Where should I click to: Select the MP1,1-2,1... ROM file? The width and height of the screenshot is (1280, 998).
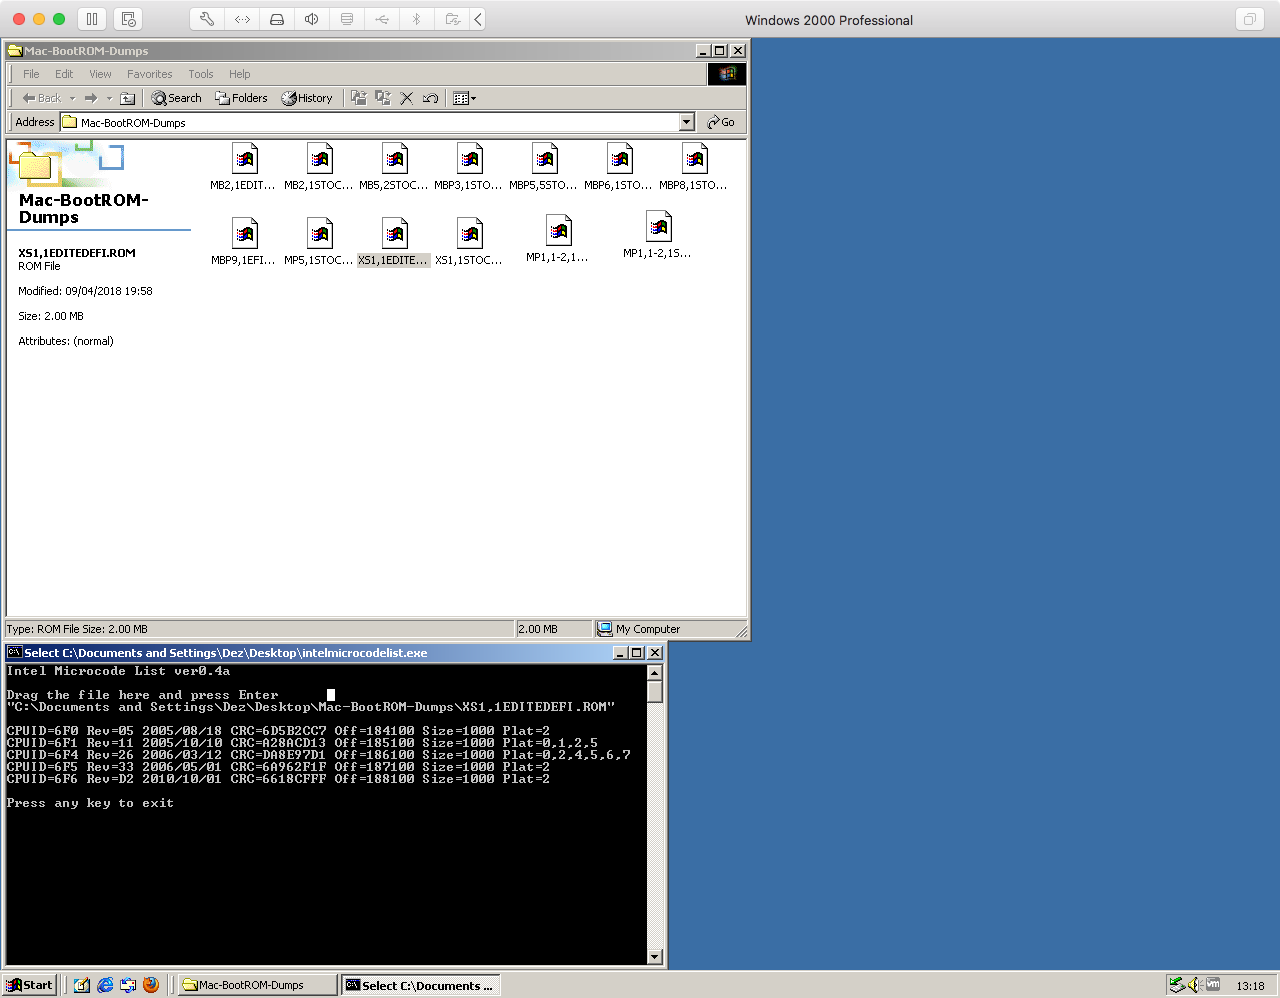point(558,238)
